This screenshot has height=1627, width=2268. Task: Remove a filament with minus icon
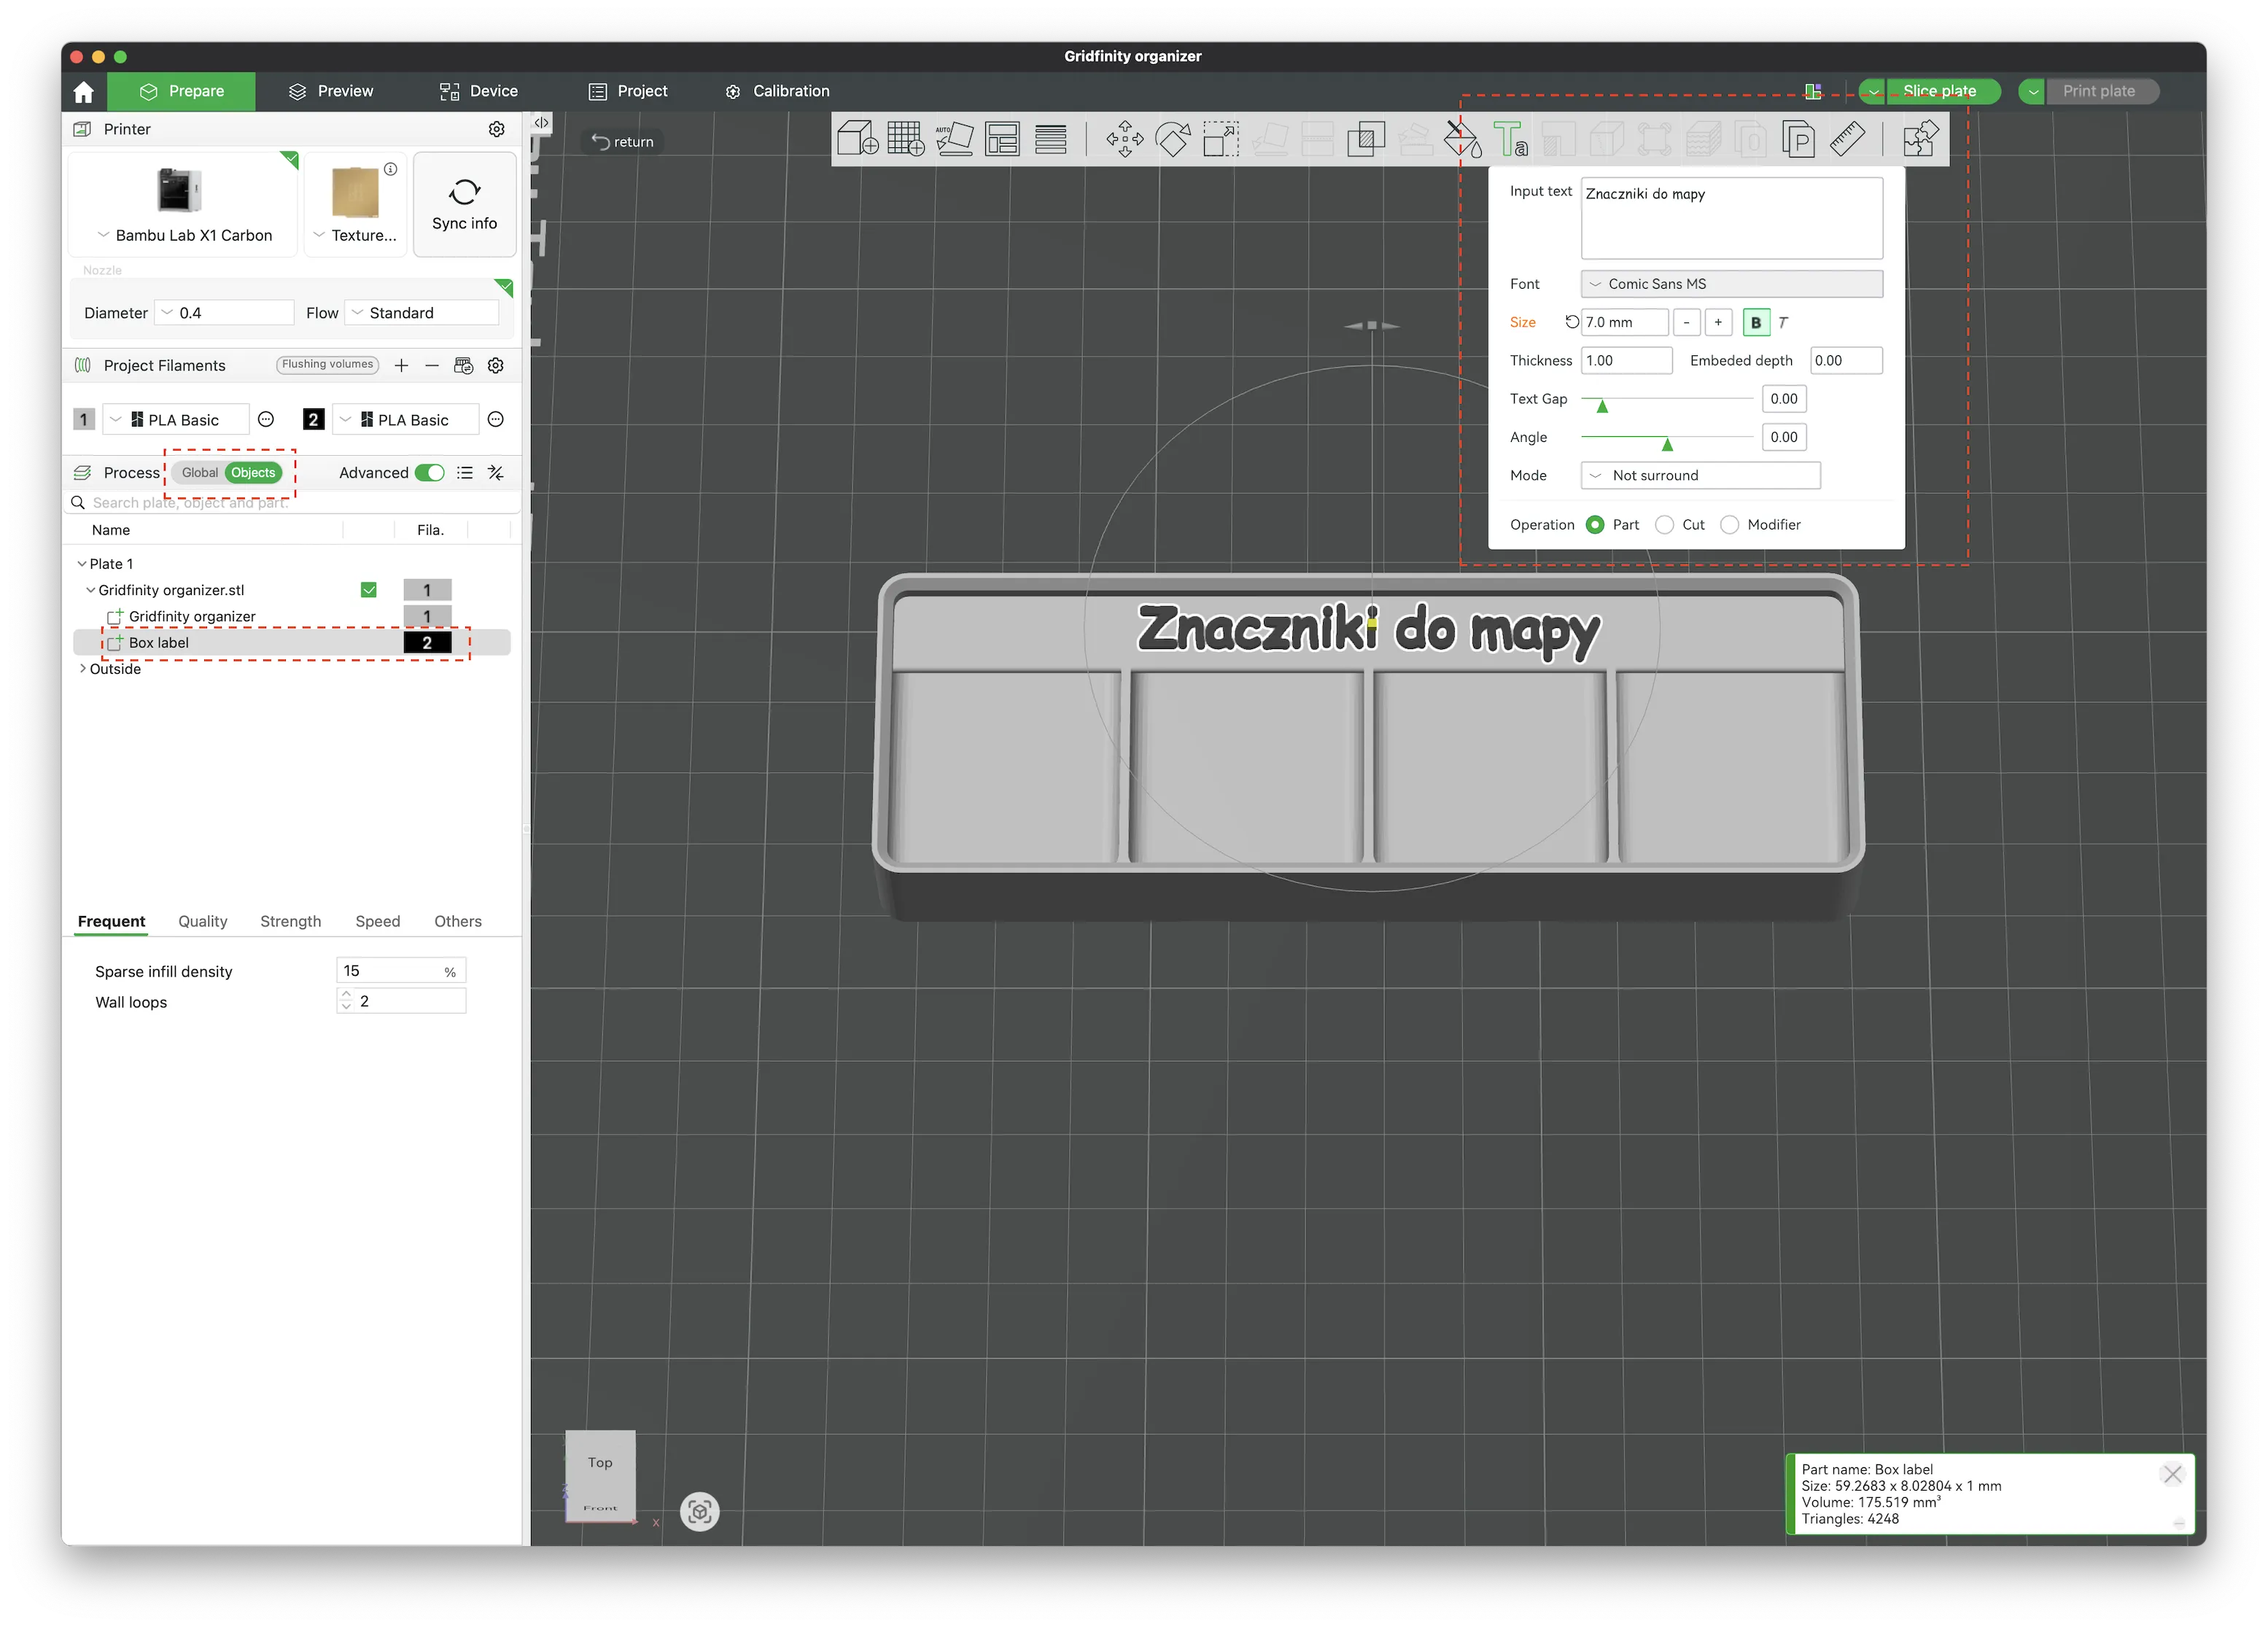(432, 366)
